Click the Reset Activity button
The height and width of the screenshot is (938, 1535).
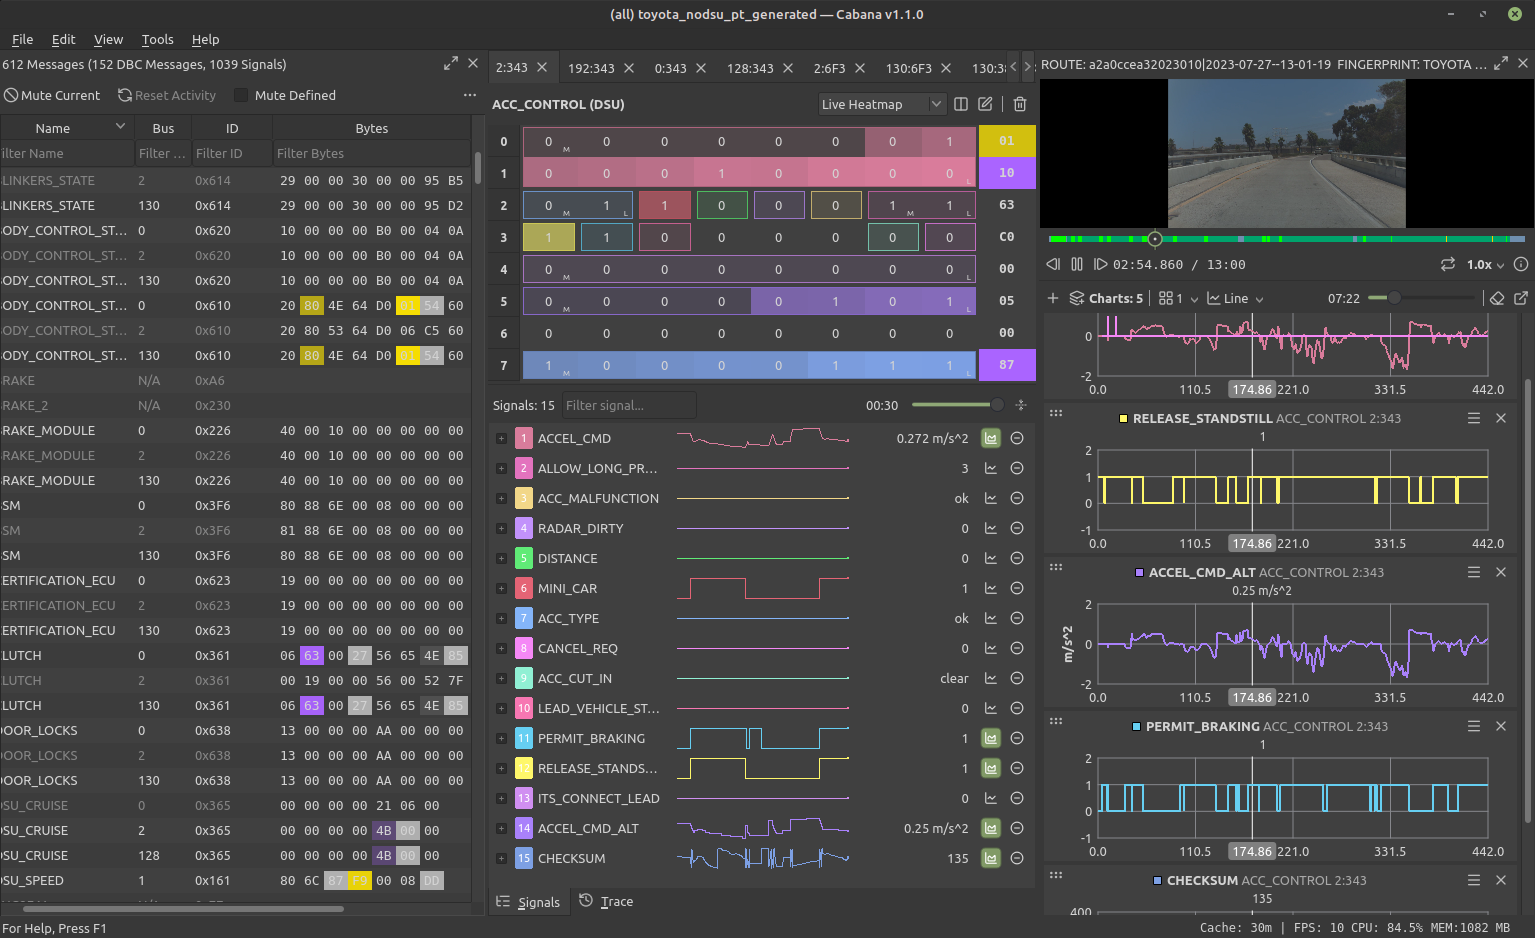[x=167, y=95]
